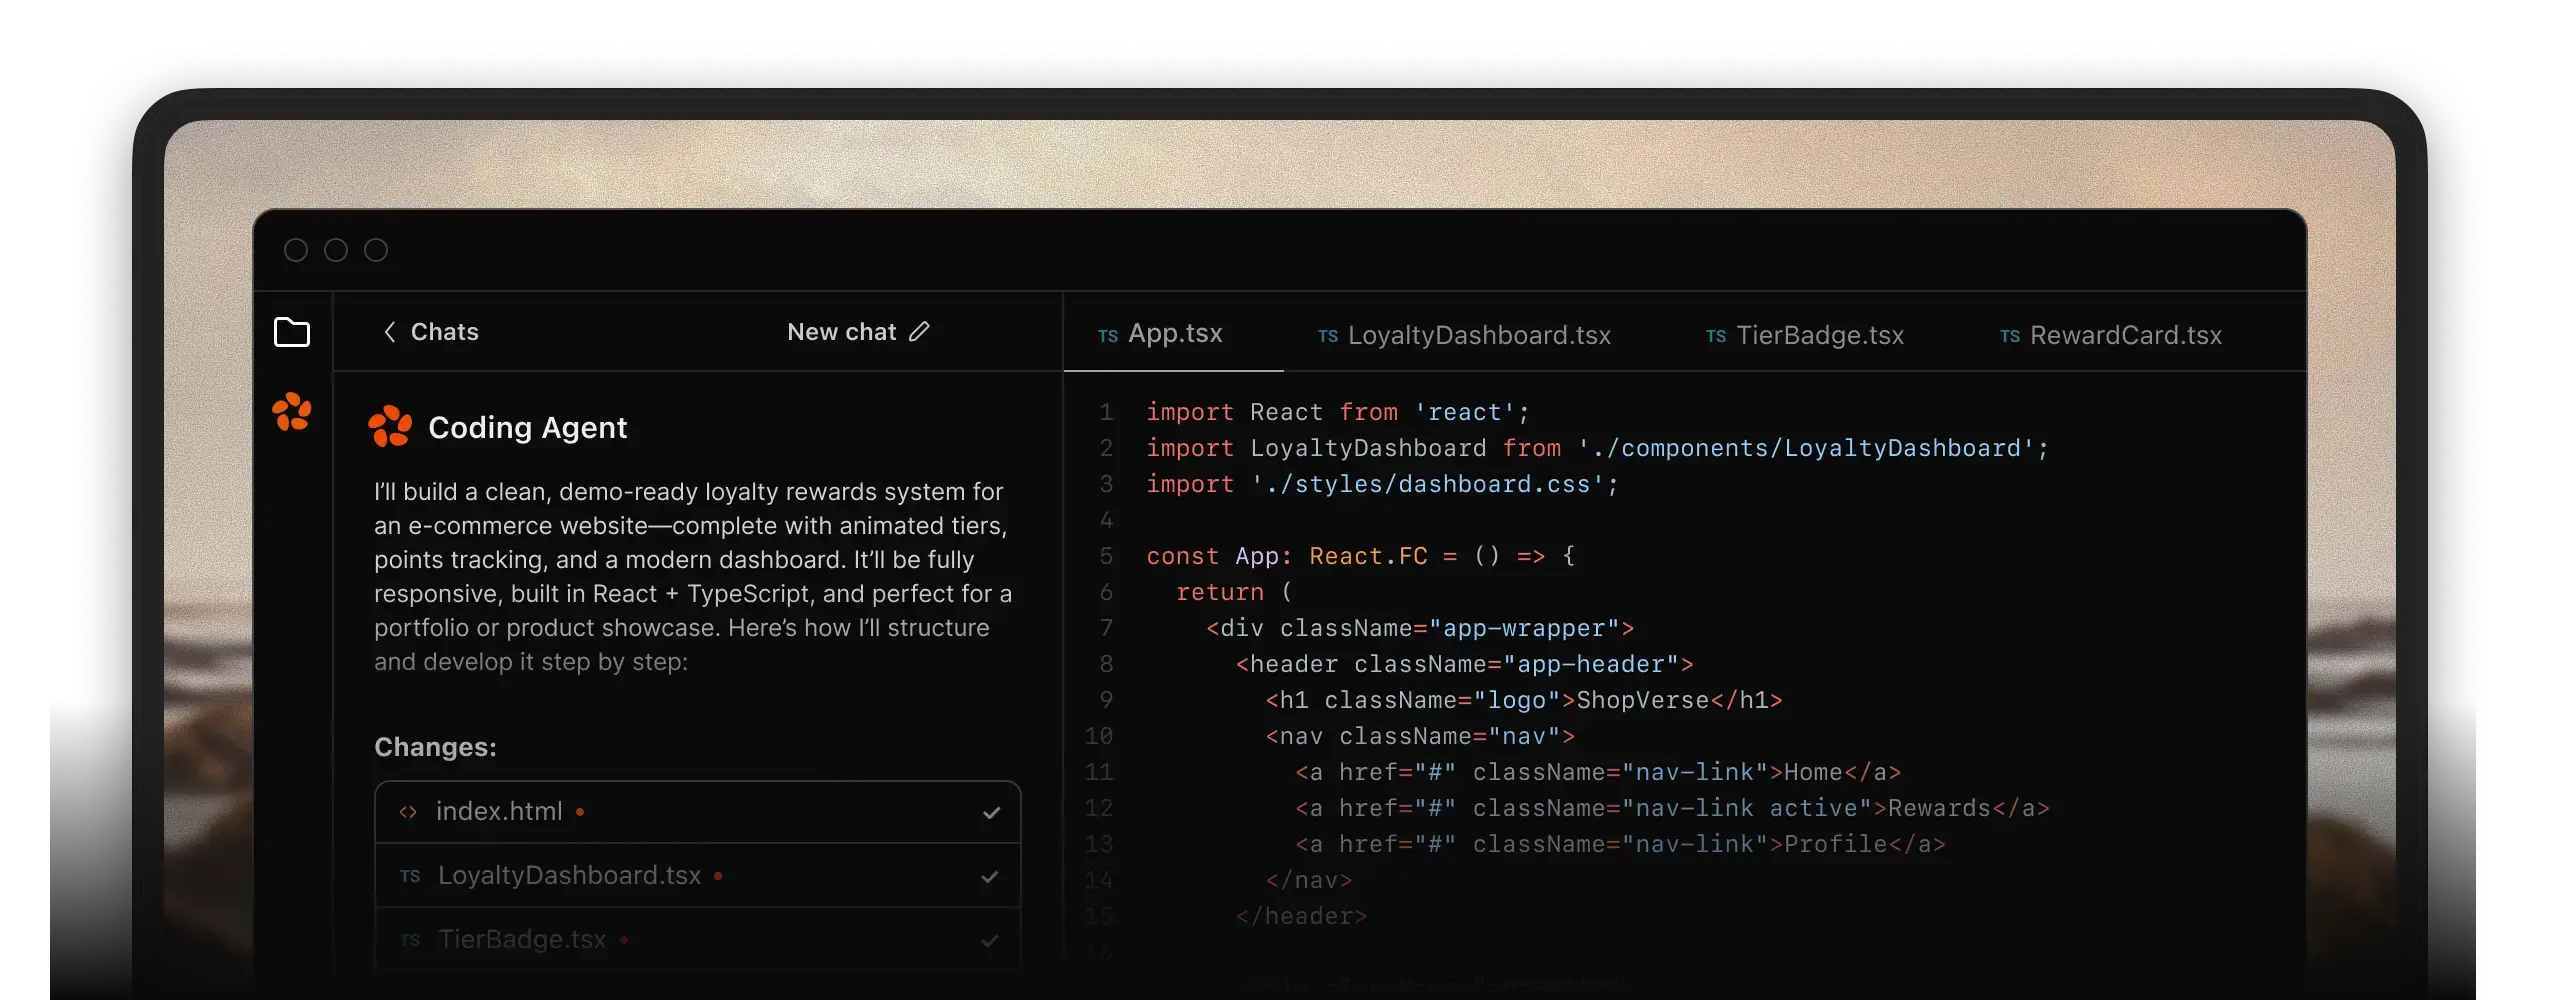Click the New chat label
This screenshot has height=1000, width=2560.
(x=841, y=332)
